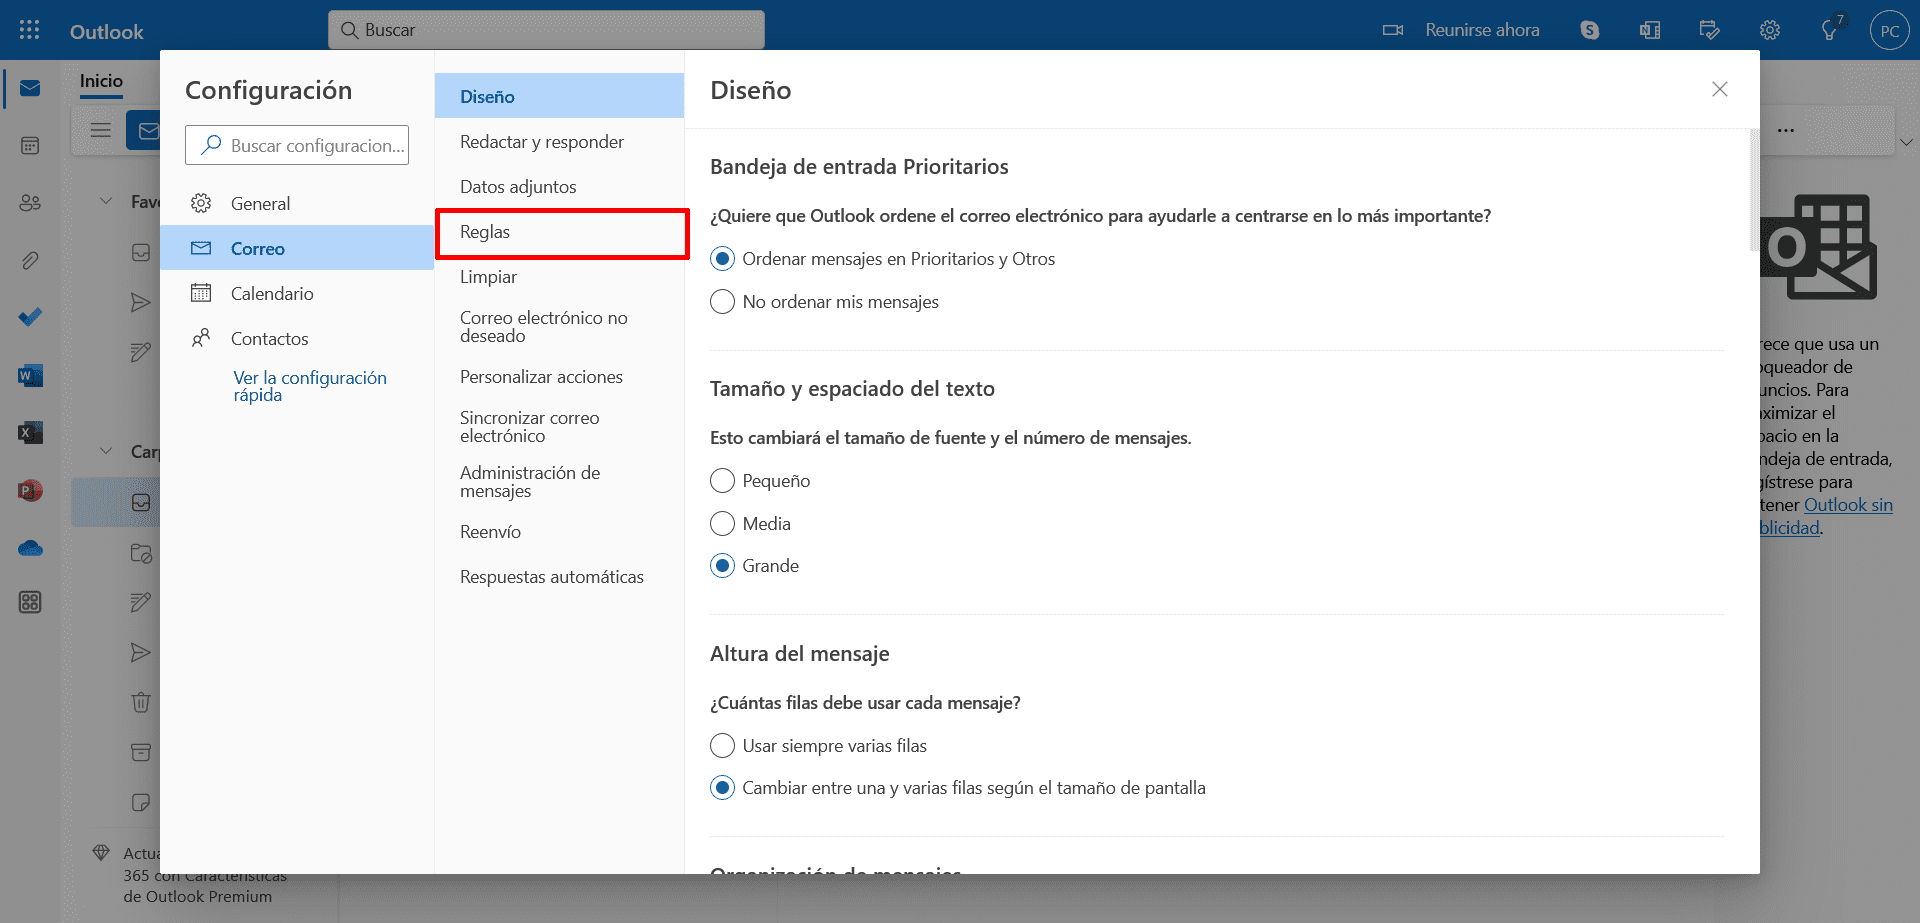Launch Excel from the left rail
Screen dimensions: 1920x923
click(30, 432)
